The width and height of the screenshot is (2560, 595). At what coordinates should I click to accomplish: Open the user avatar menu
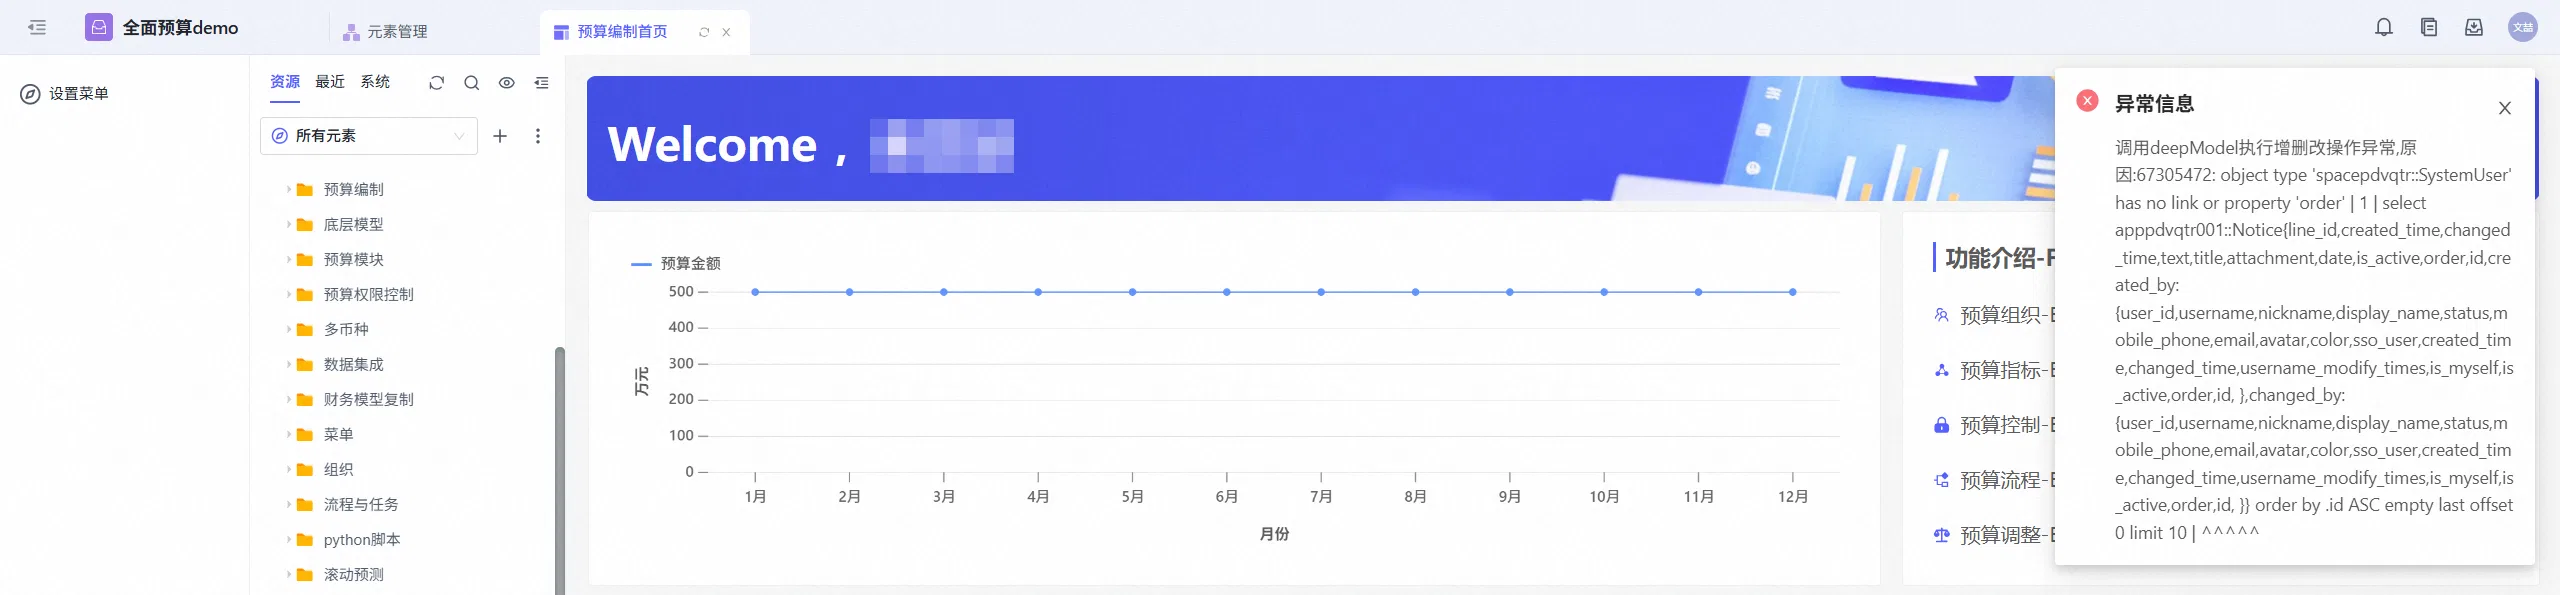click(2523, 27)
